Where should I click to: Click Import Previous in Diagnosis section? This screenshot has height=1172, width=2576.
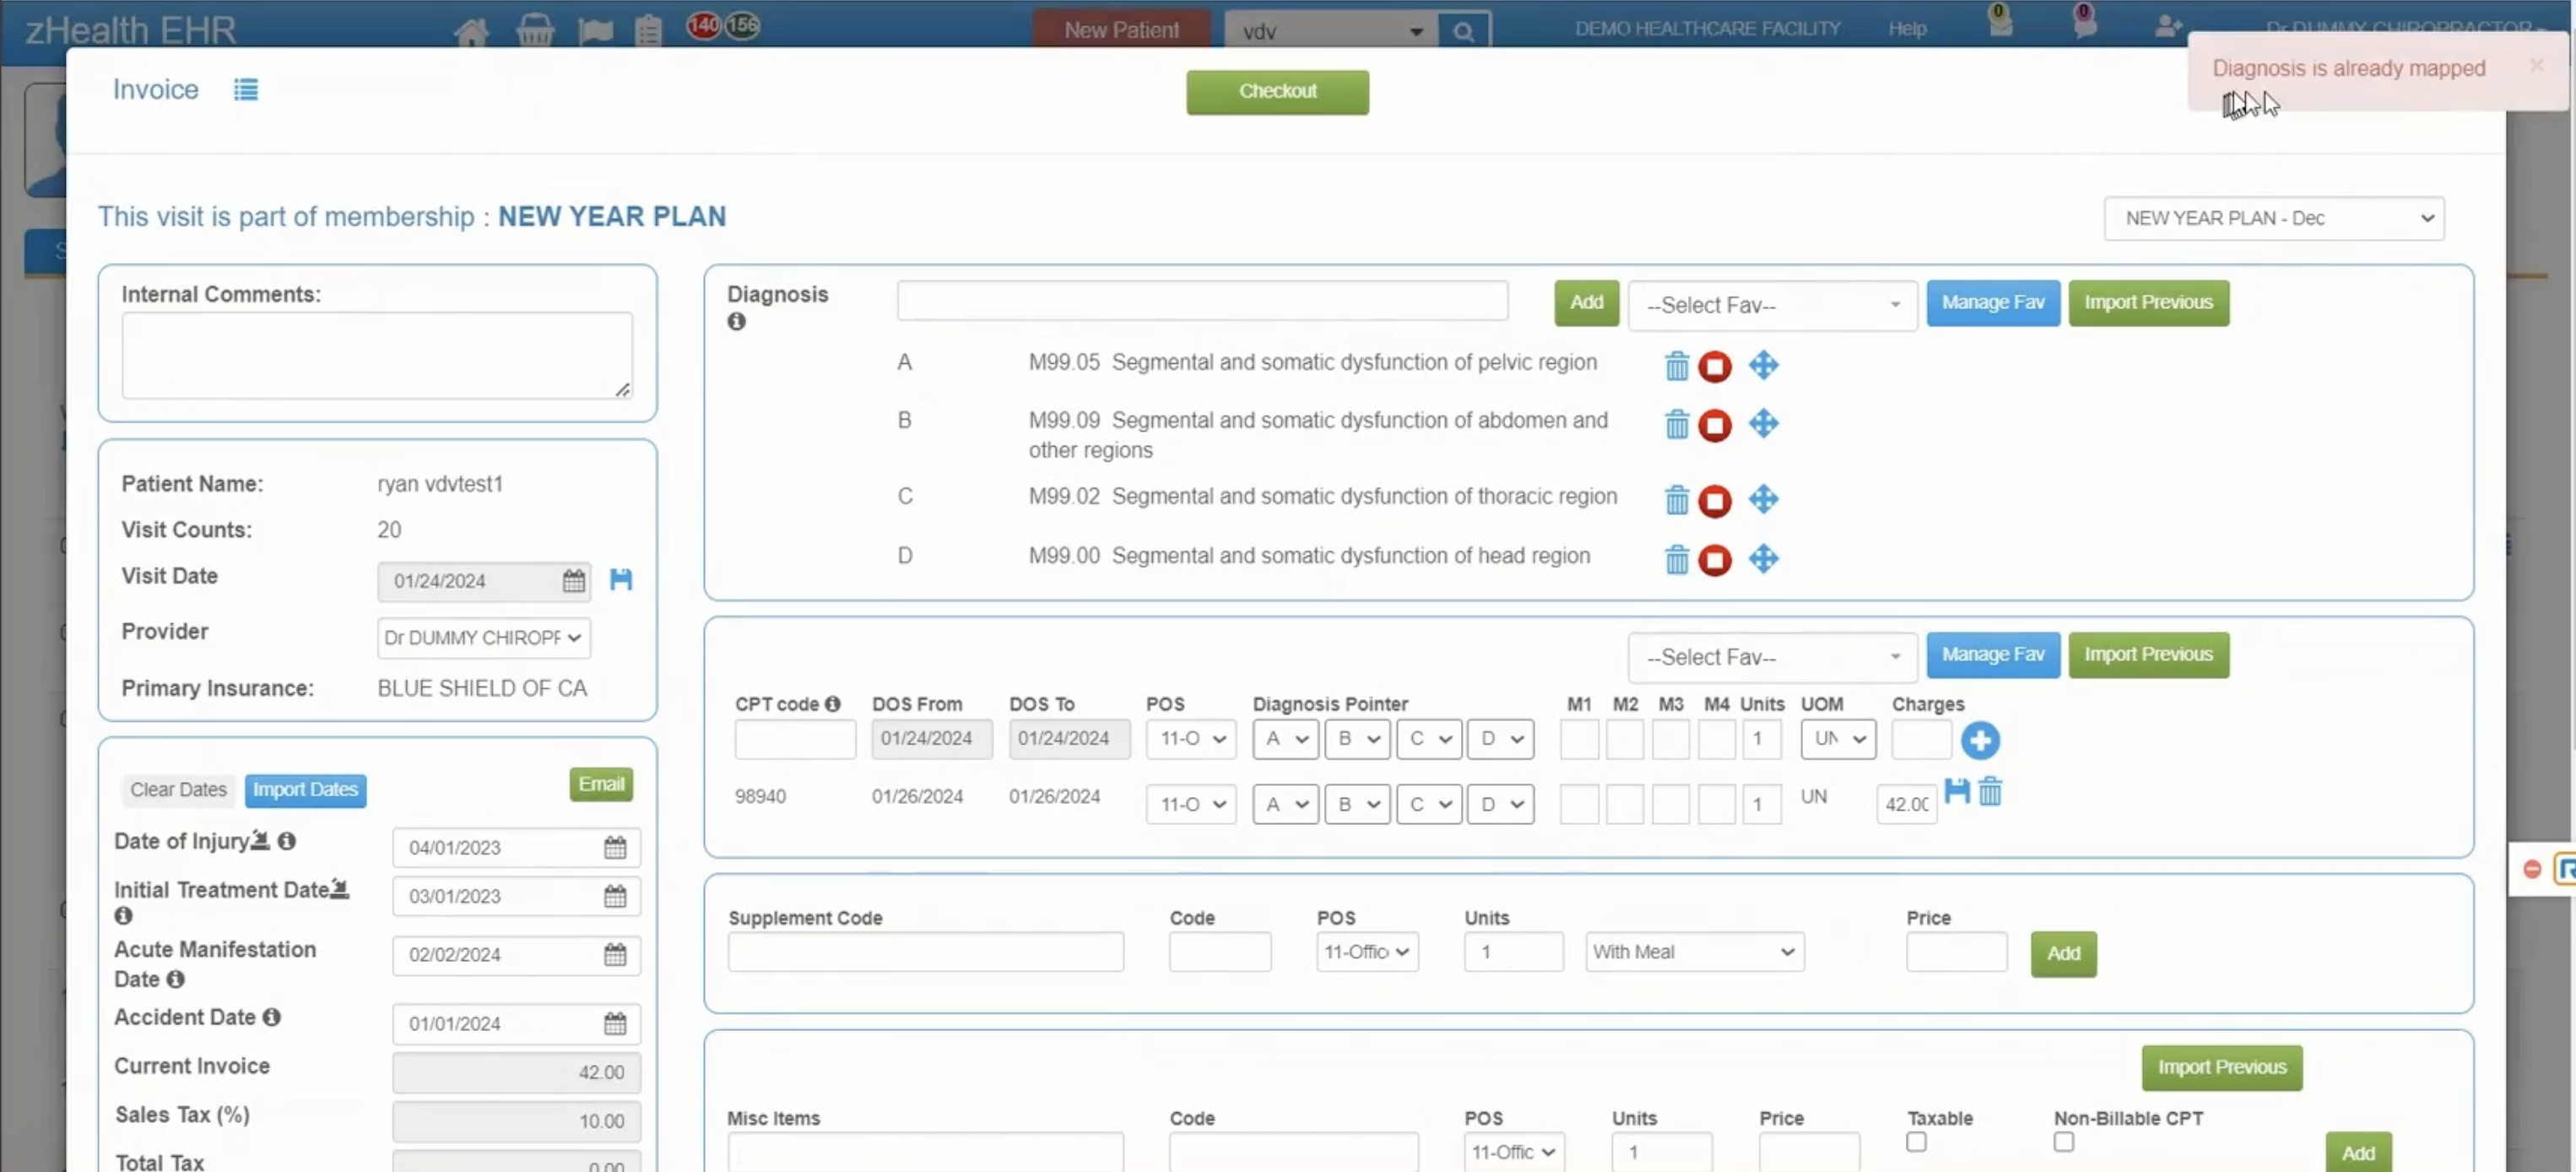(2148, 303)
